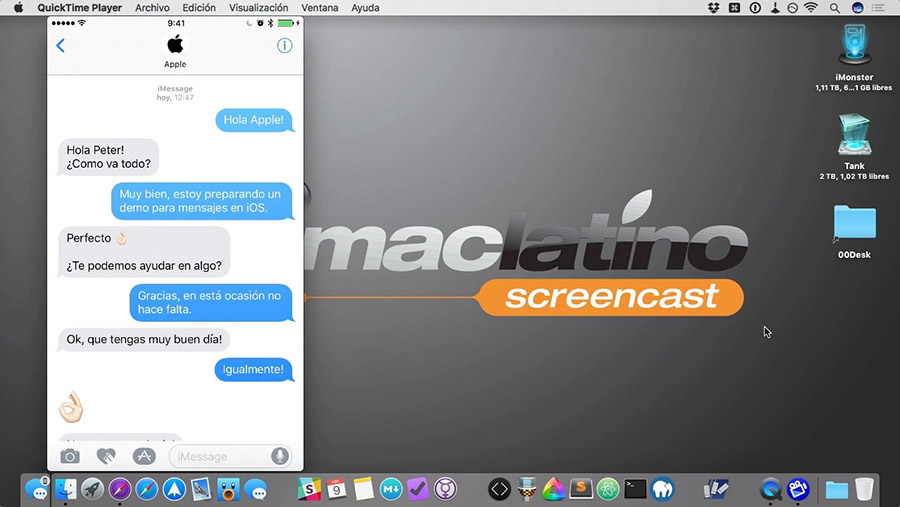The image size is (900, 507).
Task: Open Launchpad rocket icon in Dock
Action: point(92,490)
